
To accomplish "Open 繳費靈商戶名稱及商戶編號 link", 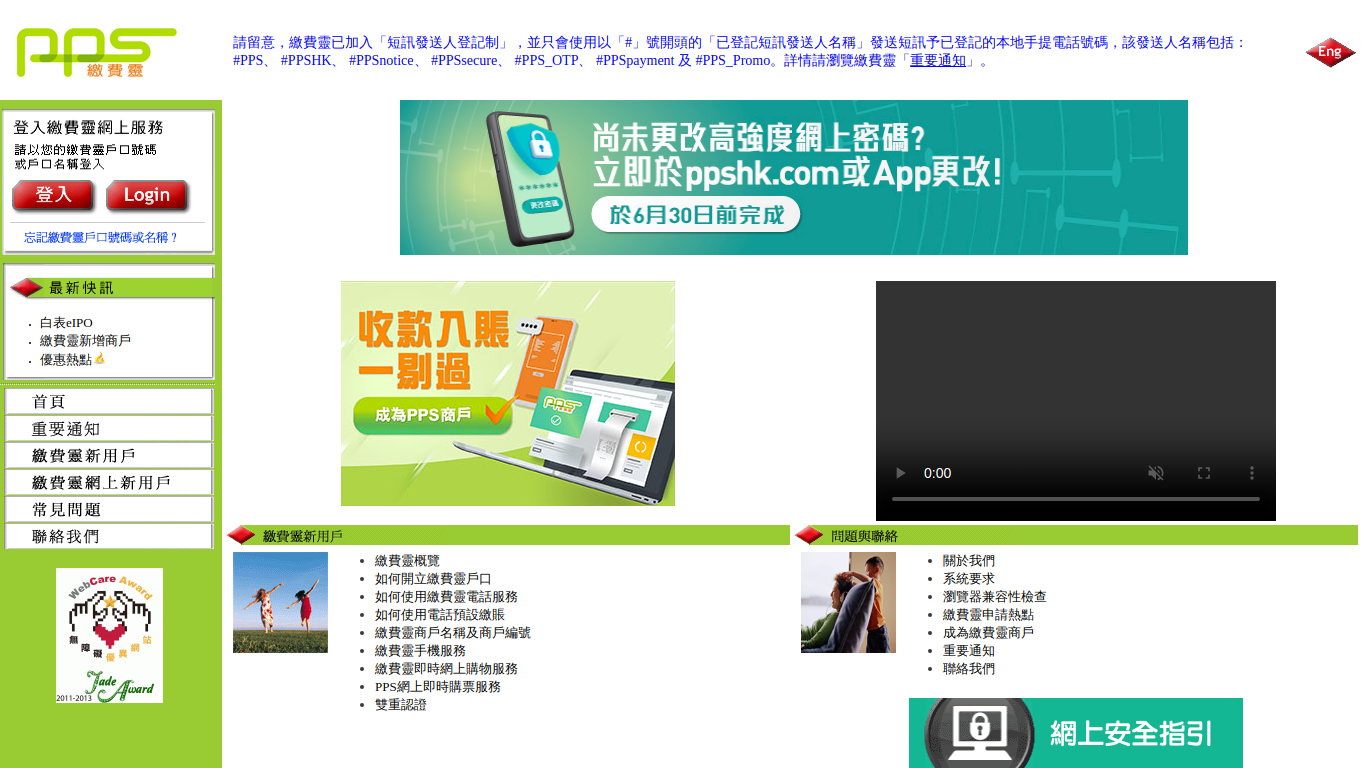I will tap(453, 633).
